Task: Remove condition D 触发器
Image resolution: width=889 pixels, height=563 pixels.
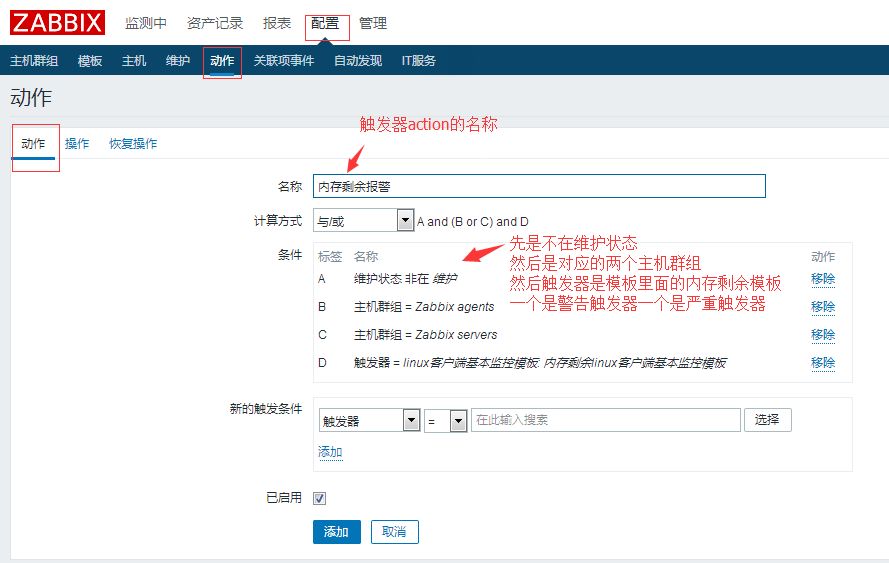Action: click(x=823, y=363)
